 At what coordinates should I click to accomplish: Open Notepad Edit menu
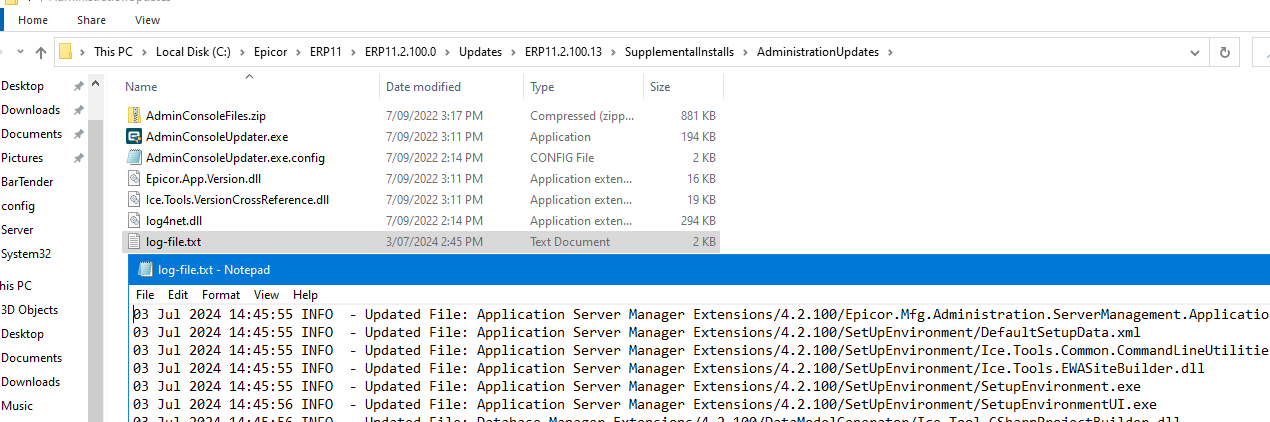point(178,295)
